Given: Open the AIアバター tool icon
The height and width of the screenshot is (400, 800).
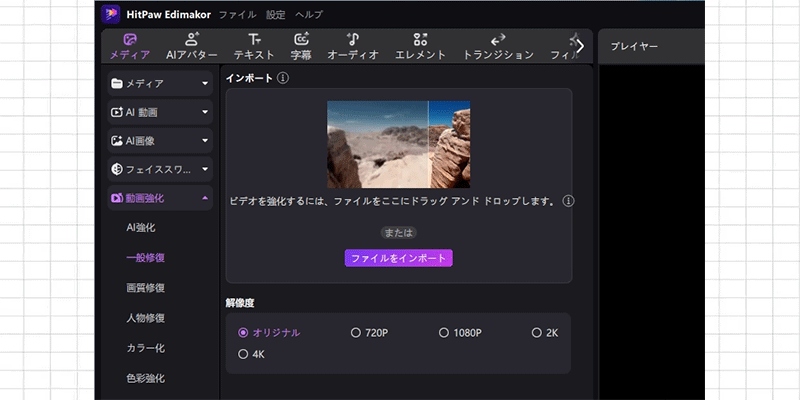Looking at the screenshot, I should (x=192, y=39).
